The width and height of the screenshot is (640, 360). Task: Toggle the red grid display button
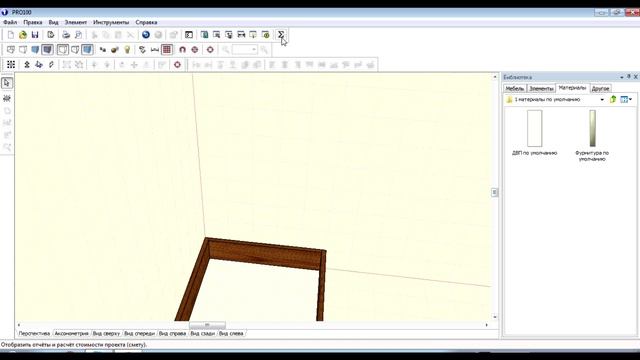tap(167, 50)
